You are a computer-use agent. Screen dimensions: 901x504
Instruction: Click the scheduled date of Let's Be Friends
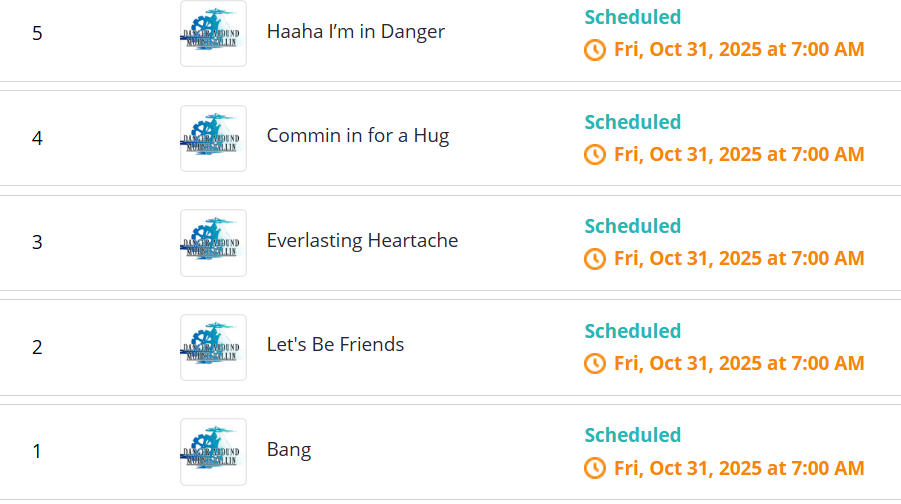pyautogui.click(x=738, y=363)
